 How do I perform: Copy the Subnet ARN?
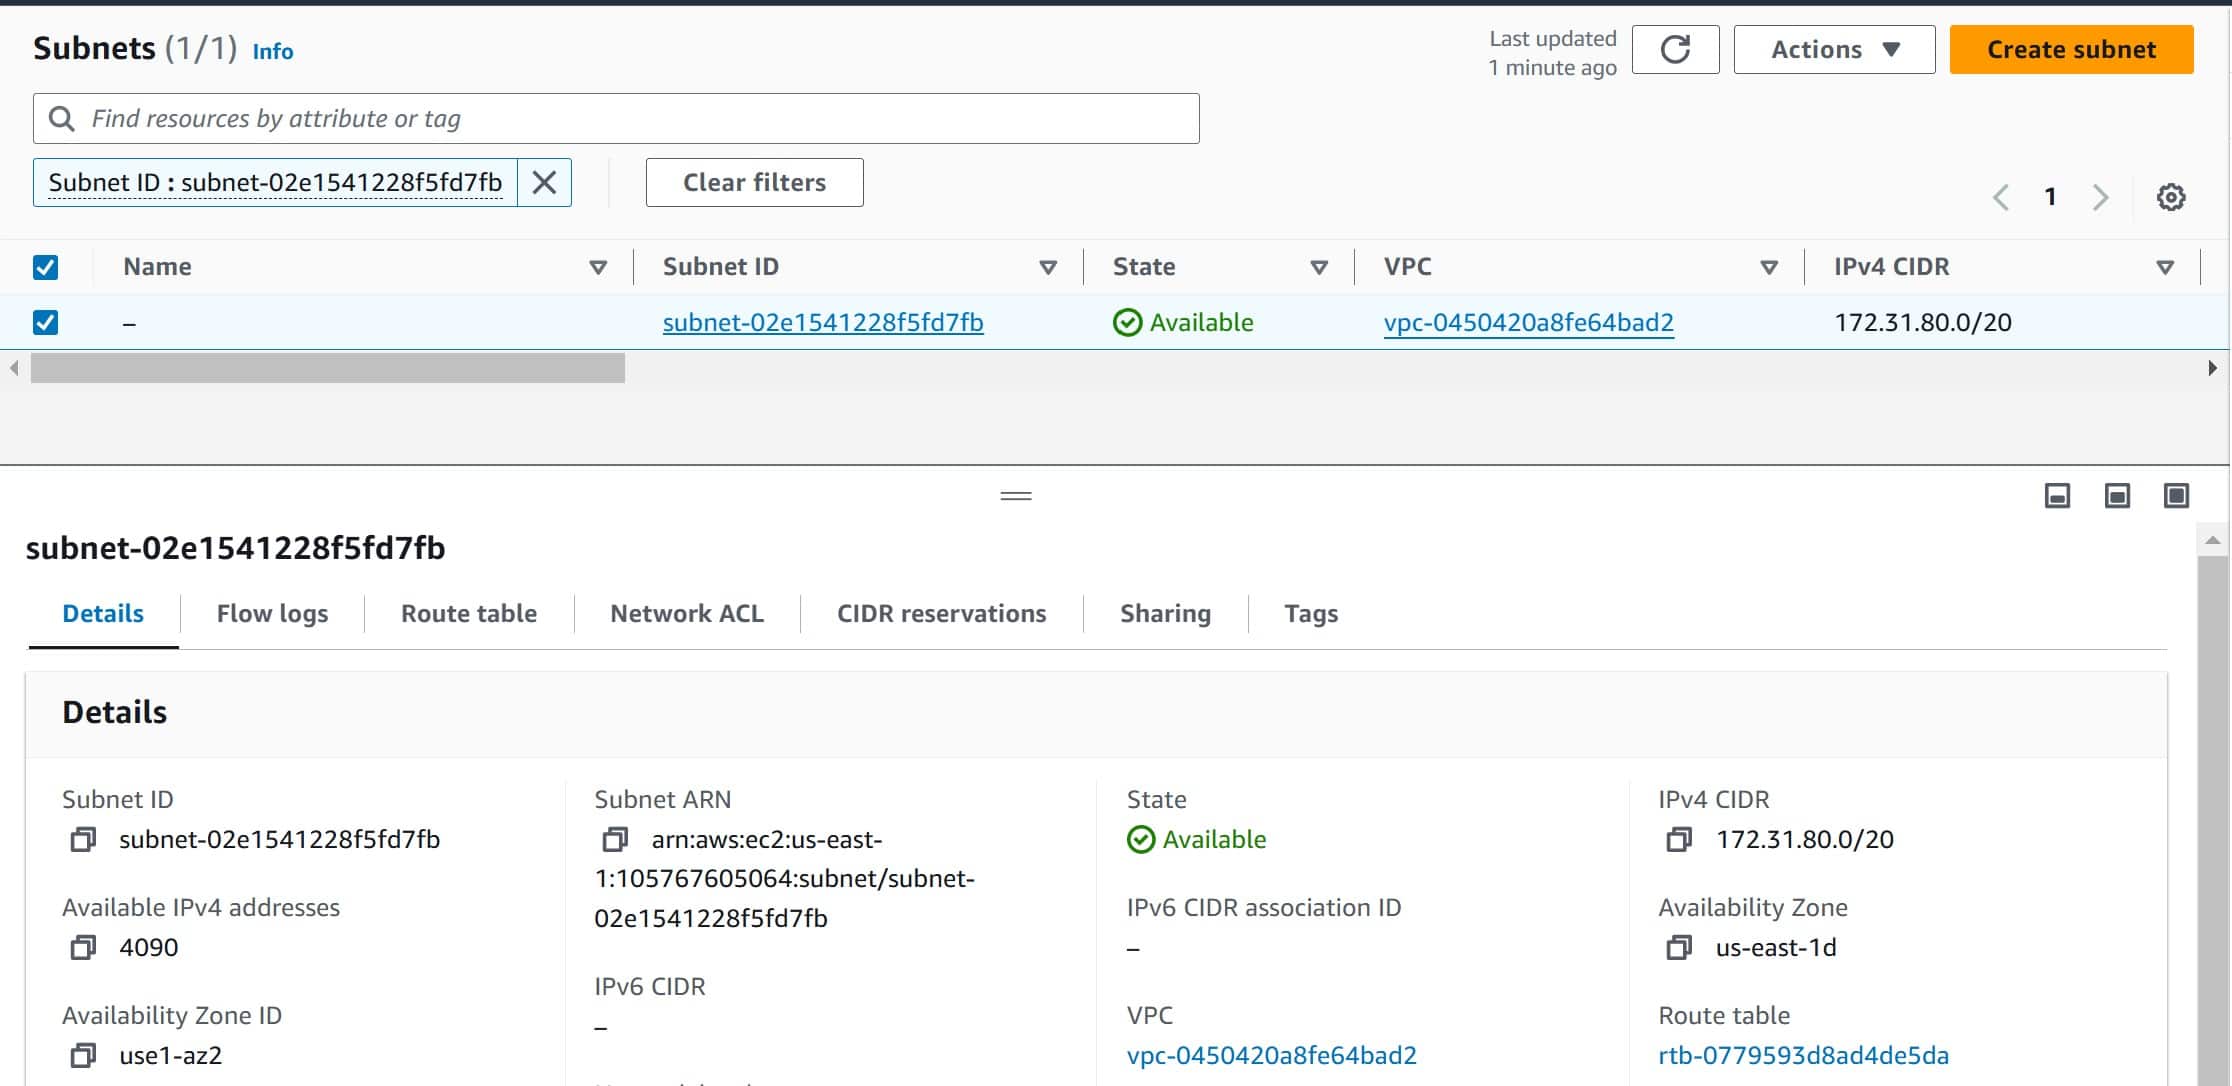(615, 840)
